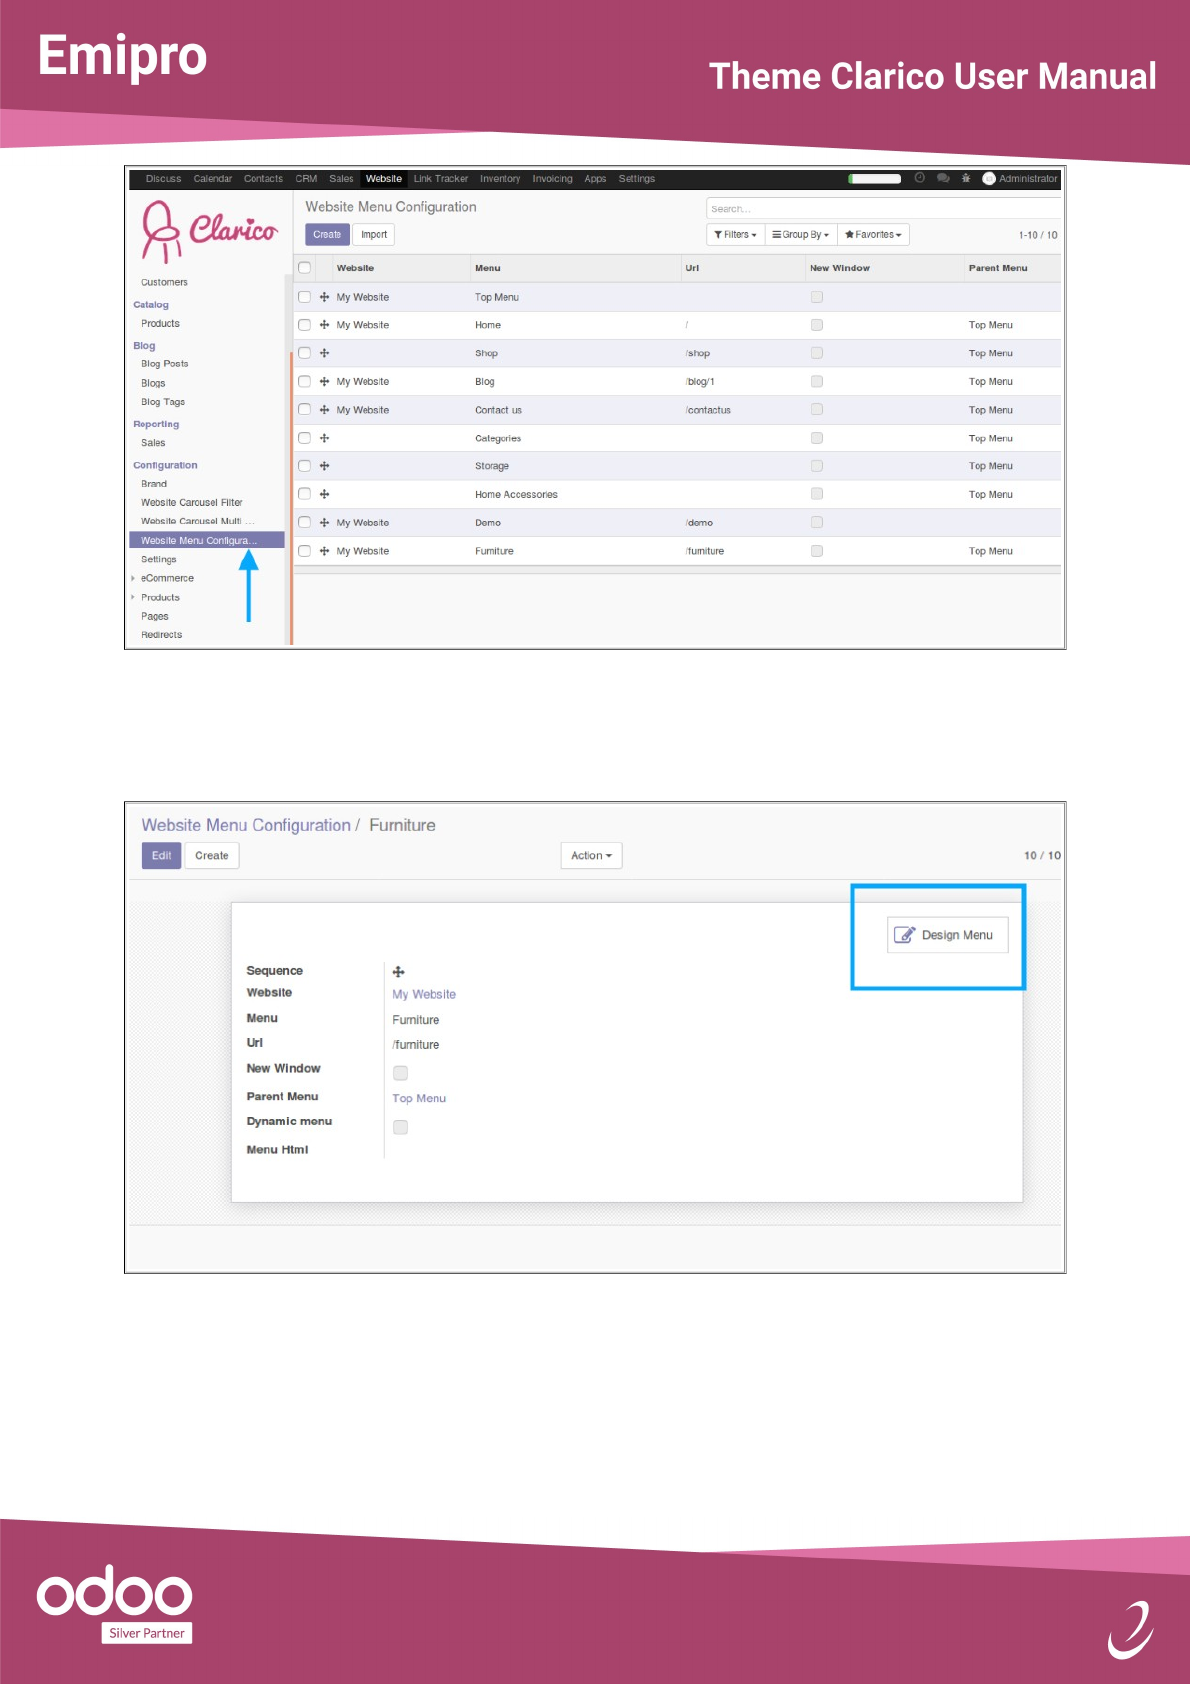The height and width of the screenshot is (1684, 1190).
Task: Click the Clarico chair logo
Action: coord(209,231)
